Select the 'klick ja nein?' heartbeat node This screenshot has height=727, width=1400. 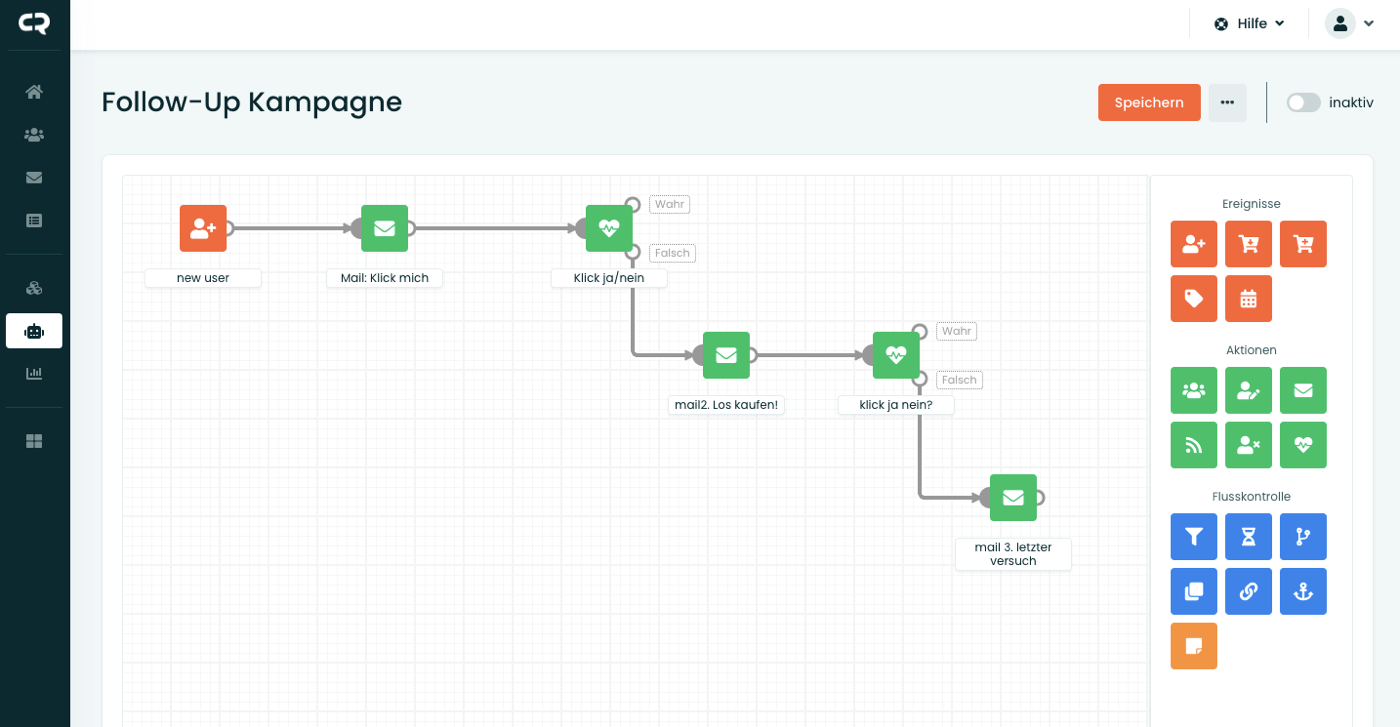tap(896, 355)
